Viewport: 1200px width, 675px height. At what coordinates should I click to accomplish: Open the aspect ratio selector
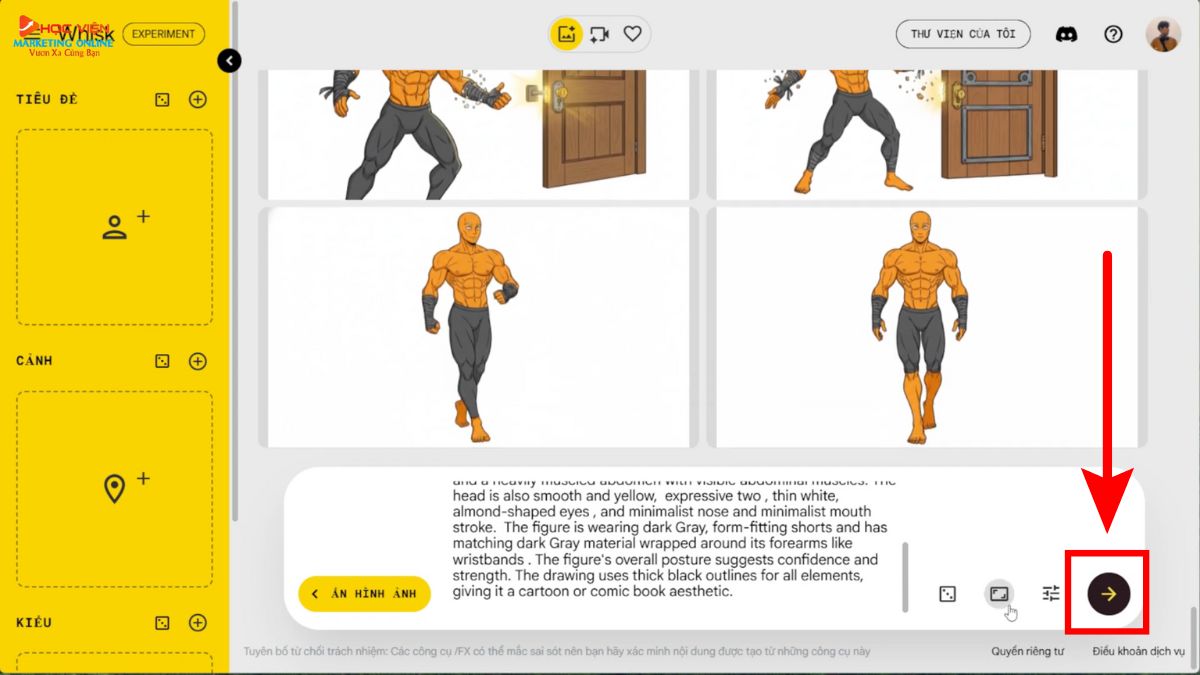pyautogui.click(x=999, y=594)
